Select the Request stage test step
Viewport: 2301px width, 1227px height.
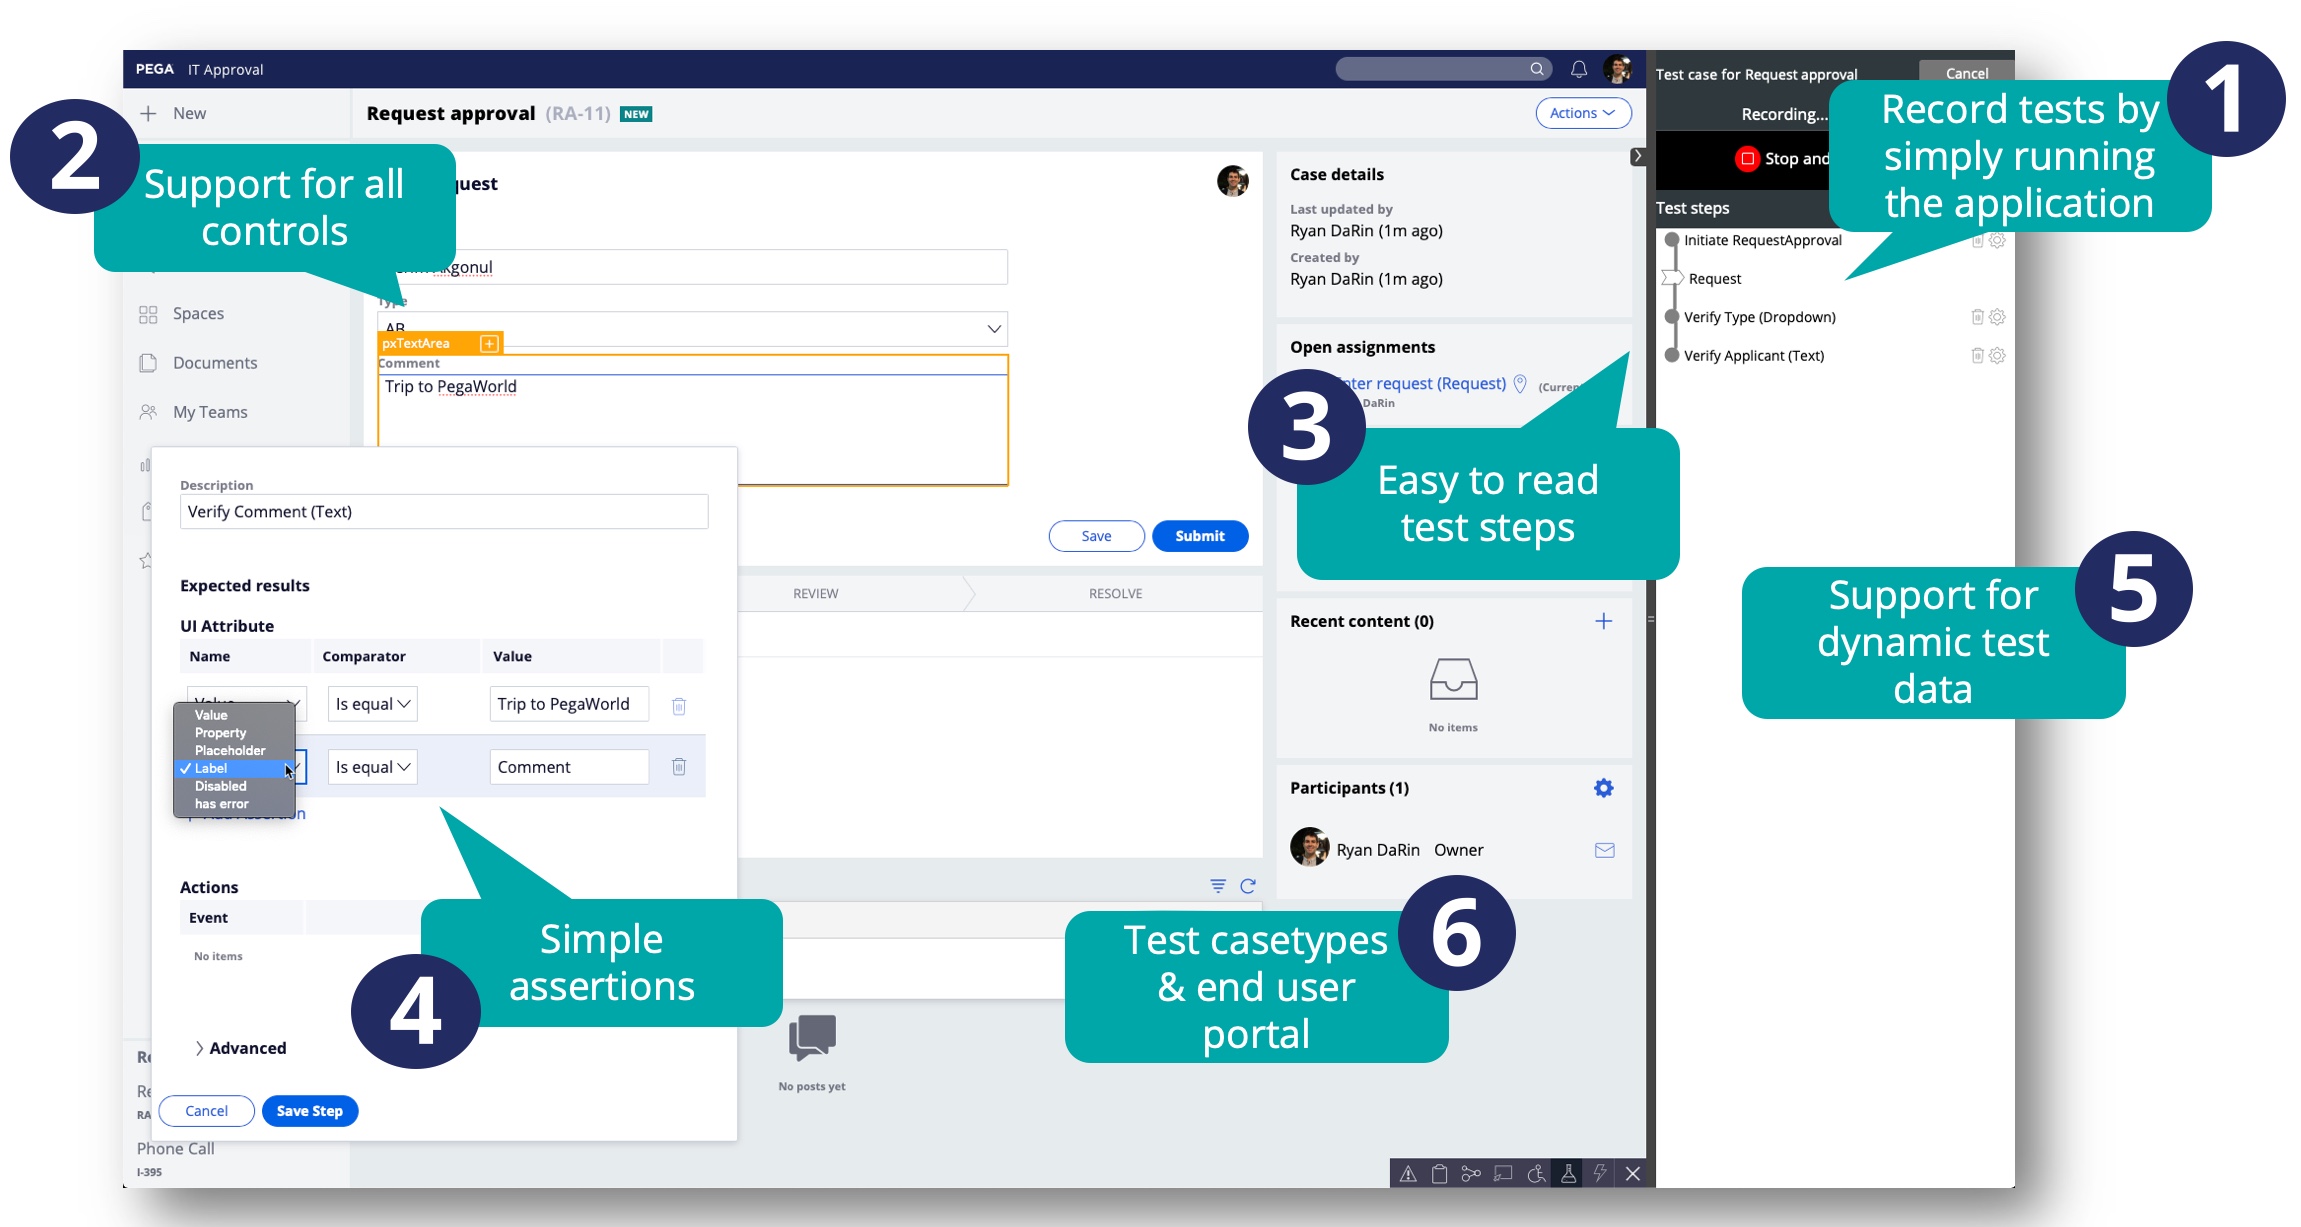[1714, 279]
